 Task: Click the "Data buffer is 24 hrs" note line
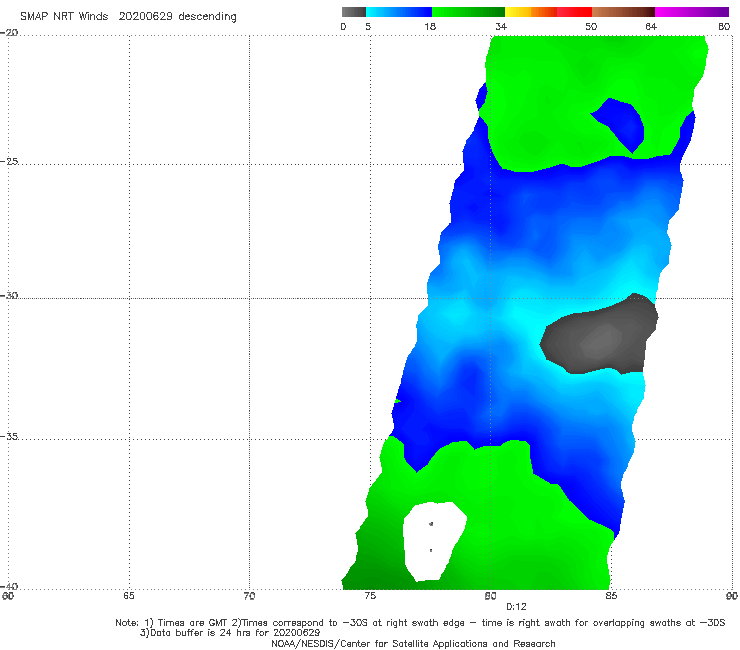click(x=230, y=633)
